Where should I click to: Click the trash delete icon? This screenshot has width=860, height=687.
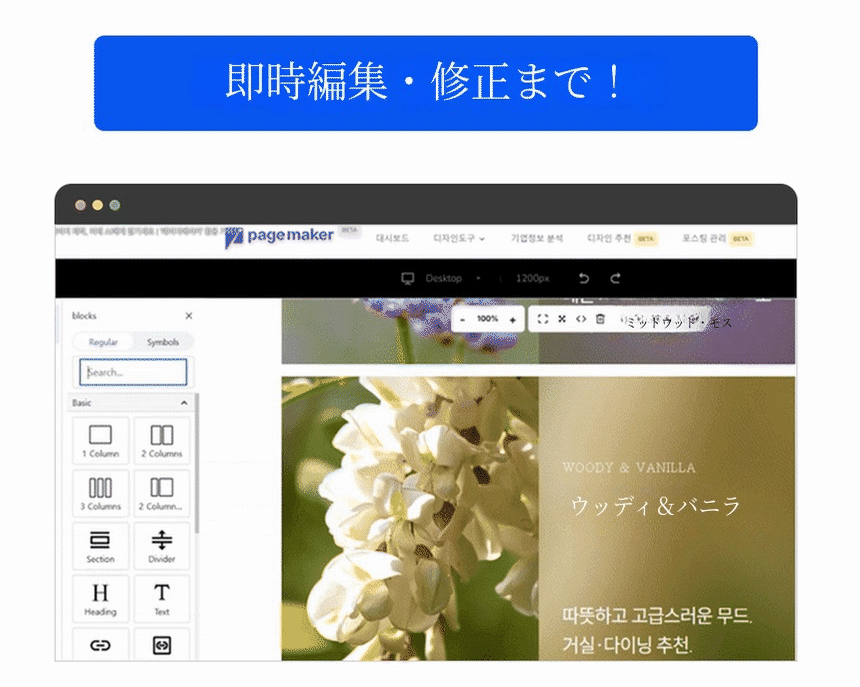(600, 319)
